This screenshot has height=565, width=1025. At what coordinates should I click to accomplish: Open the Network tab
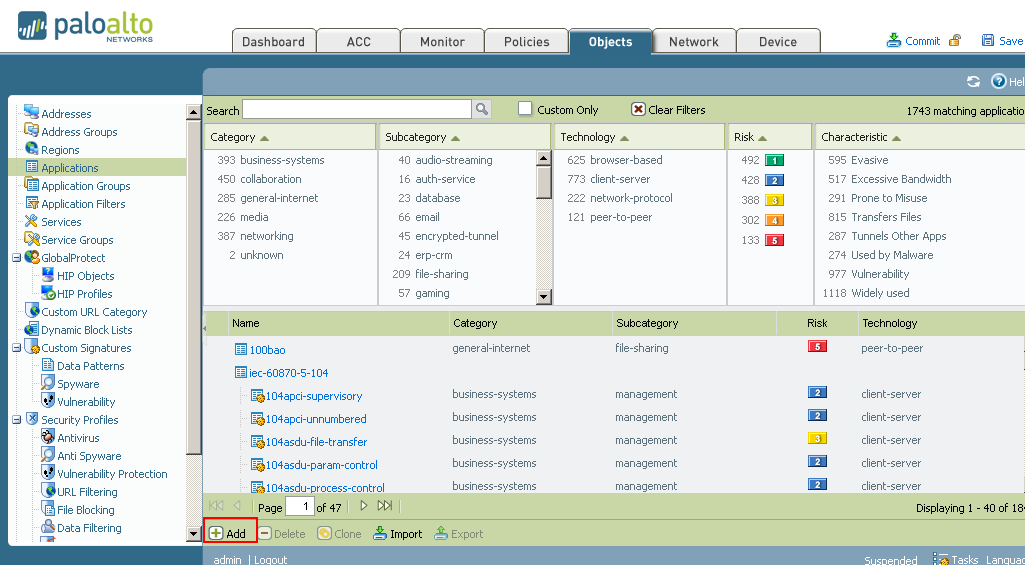tap(694, 41)
